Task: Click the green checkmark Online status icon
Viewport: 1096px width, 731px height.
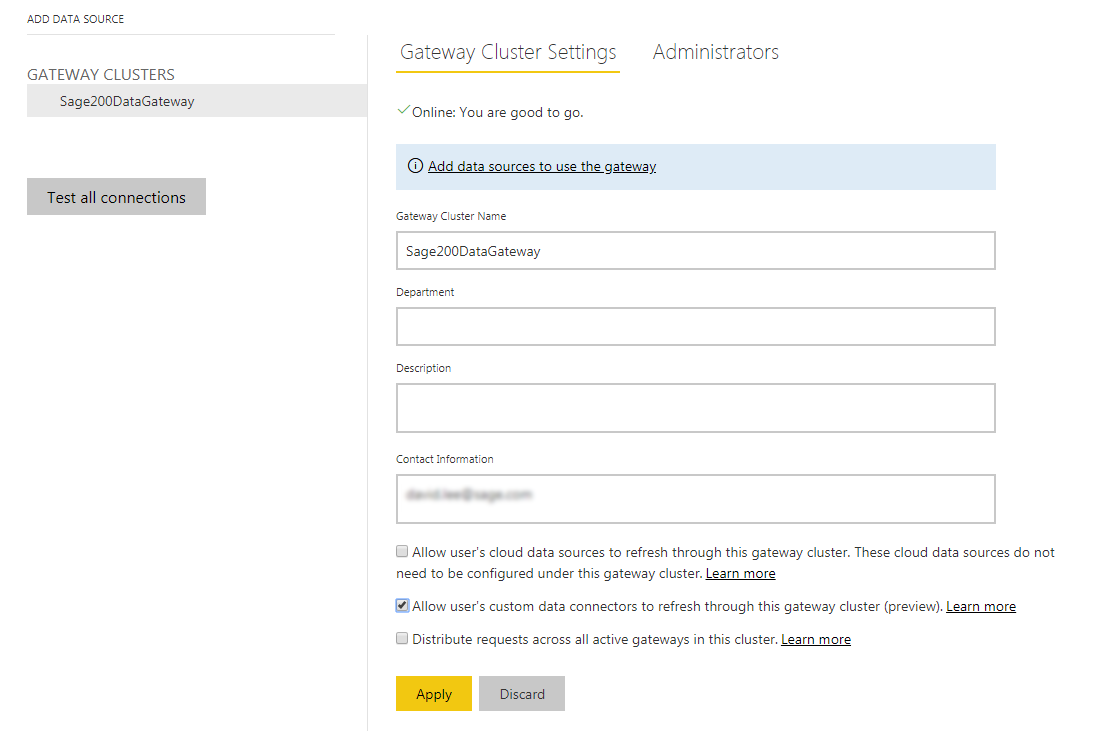Action: [x=403, y=112]
